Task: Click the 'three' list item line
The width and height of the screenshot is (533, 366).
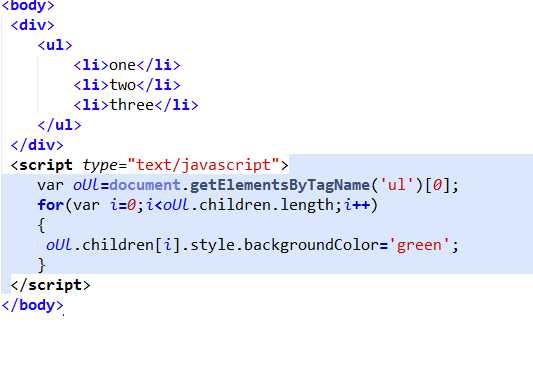Action: click(136, 105)
